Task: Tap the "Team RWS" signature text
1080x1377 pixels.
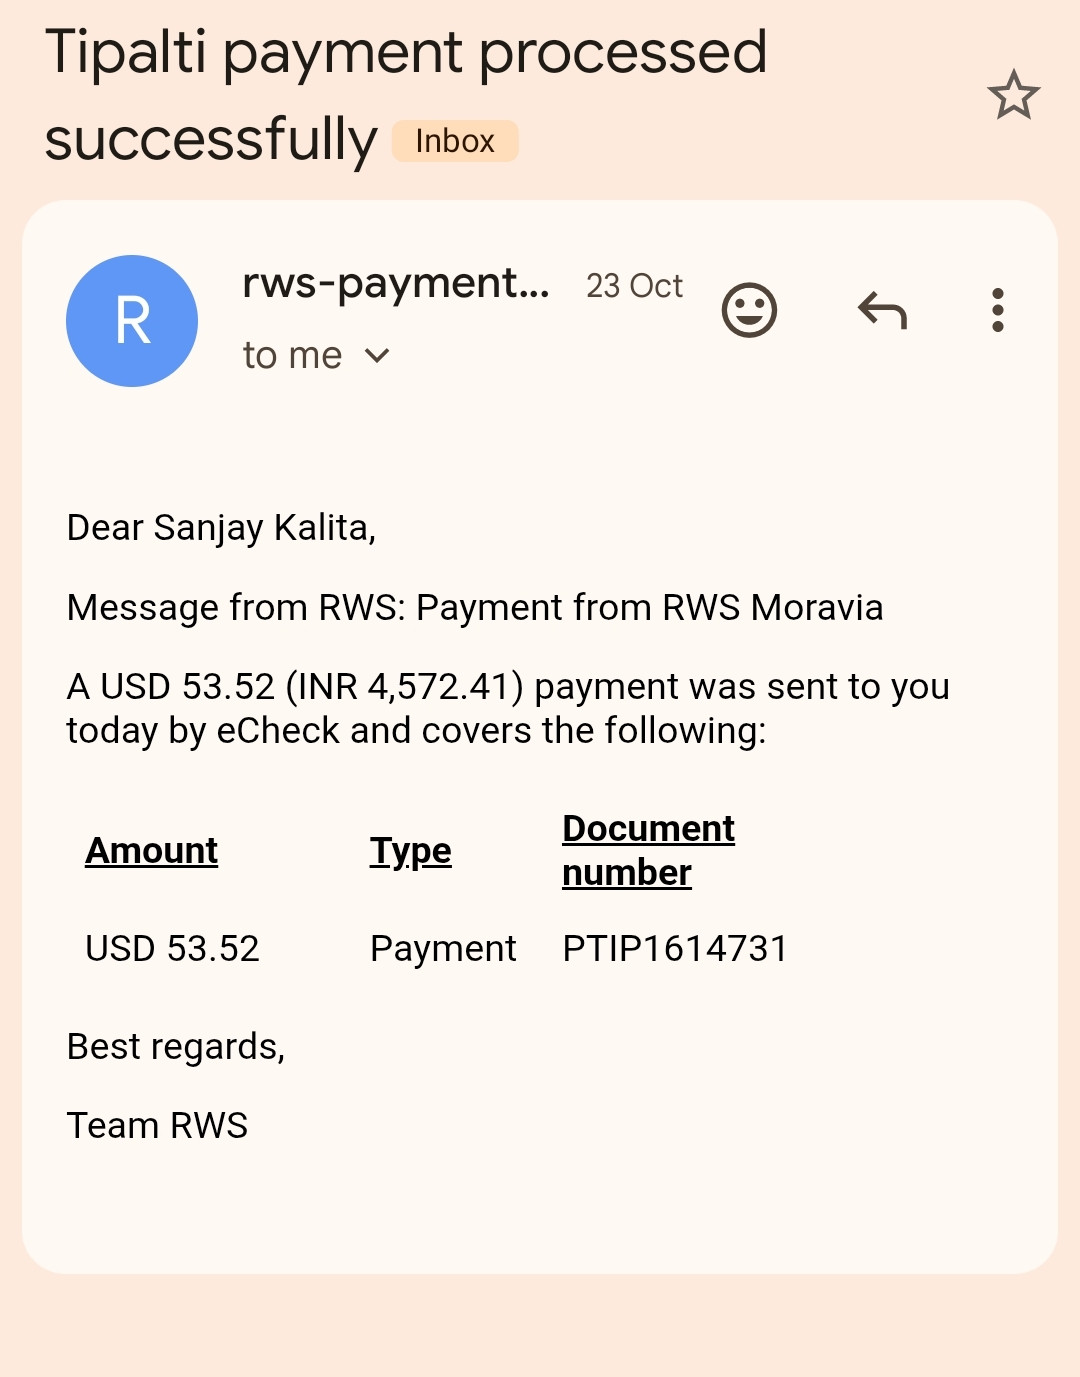Action: coord(157,1125)
